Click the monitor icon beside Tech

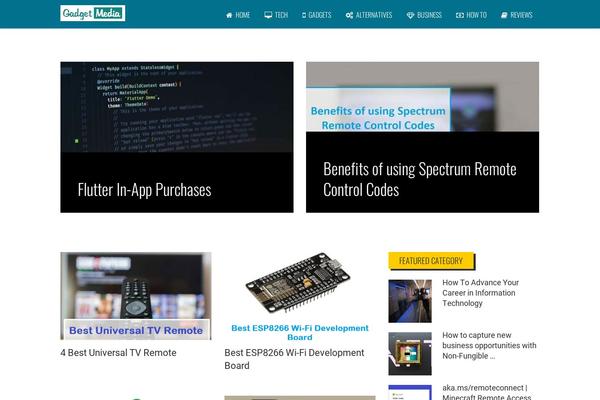click(268, 15)
